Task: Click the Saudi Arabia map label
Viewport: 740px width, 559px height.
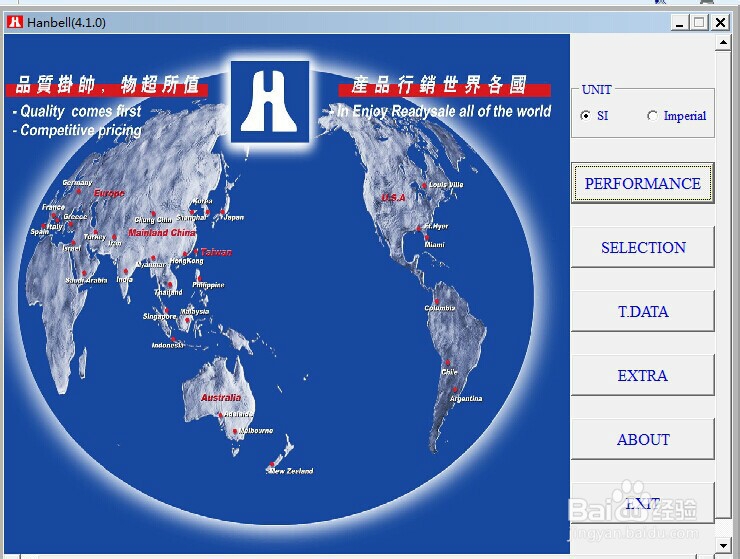Action: pyautogui.click(x=86, y=280)
